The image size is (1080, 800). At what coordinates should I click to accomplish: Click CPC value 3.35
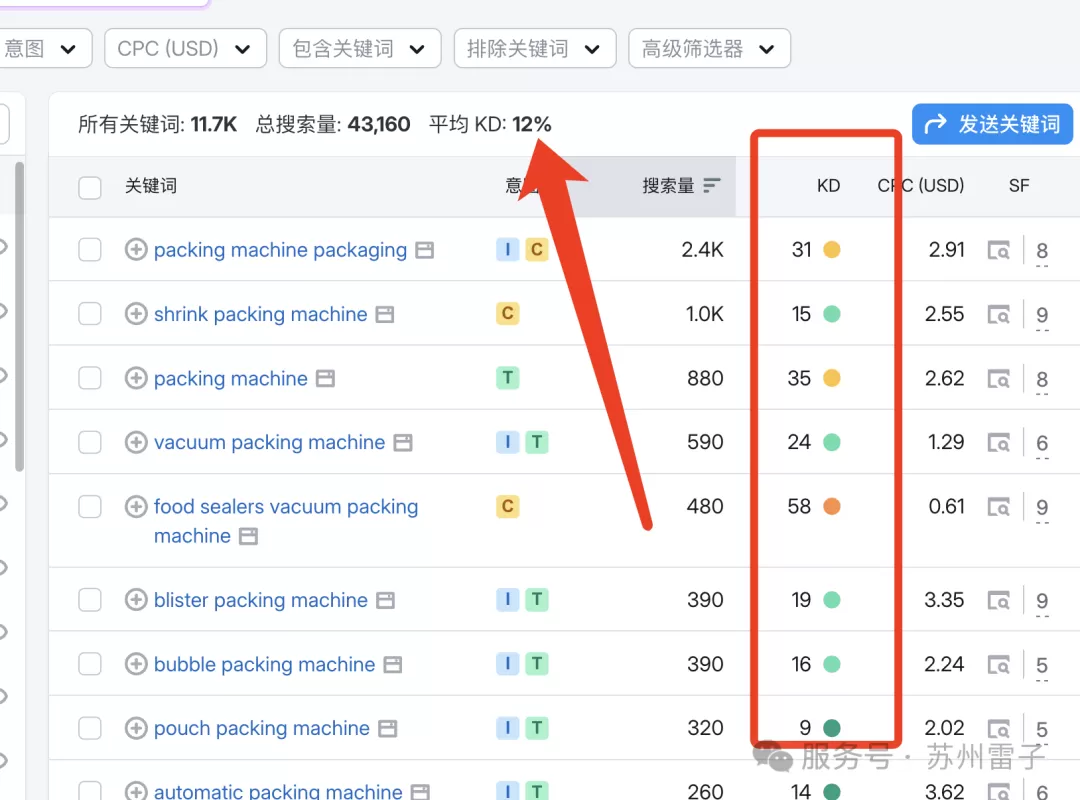point(944,599)
